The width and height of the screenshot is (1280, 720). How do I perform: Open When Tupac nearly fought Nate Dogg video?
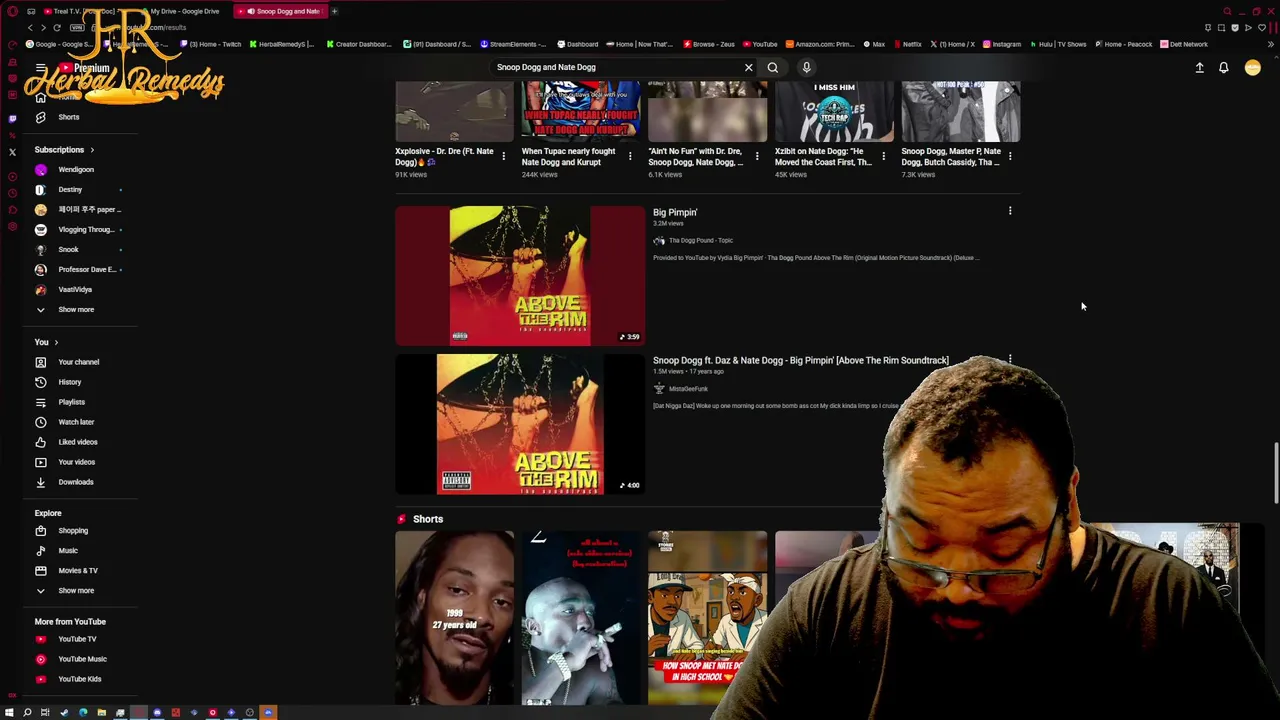pyautogui.click(x=569, y=157)
